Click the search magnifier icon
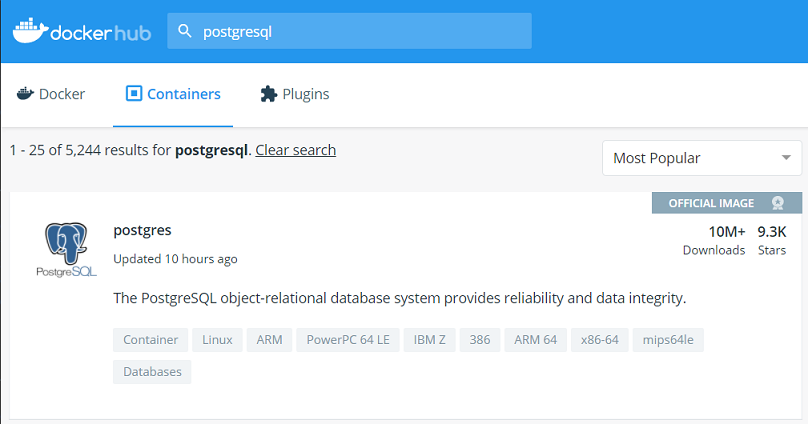The height and width of the screenshot is (424, 808). tap(184, 31)
